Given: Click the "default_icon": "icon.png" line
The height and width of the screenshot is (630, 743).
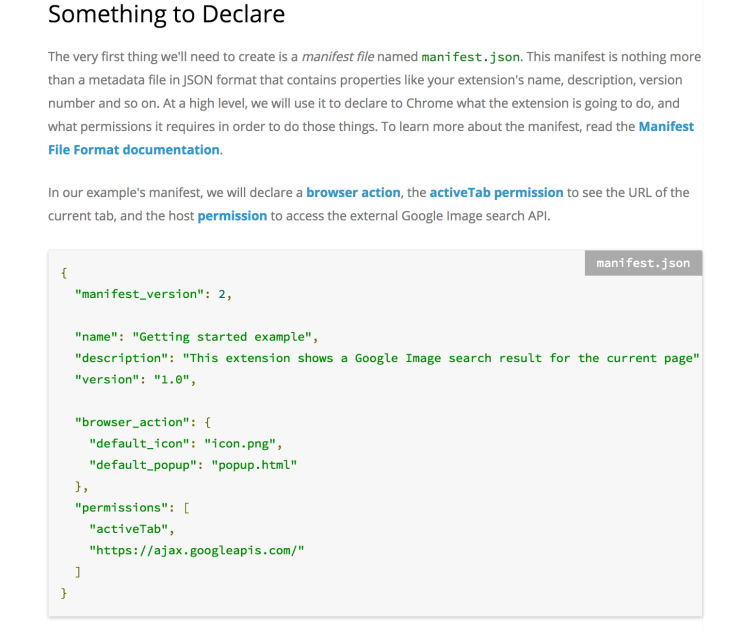Looking at the screenshot, I should [186, 443].
